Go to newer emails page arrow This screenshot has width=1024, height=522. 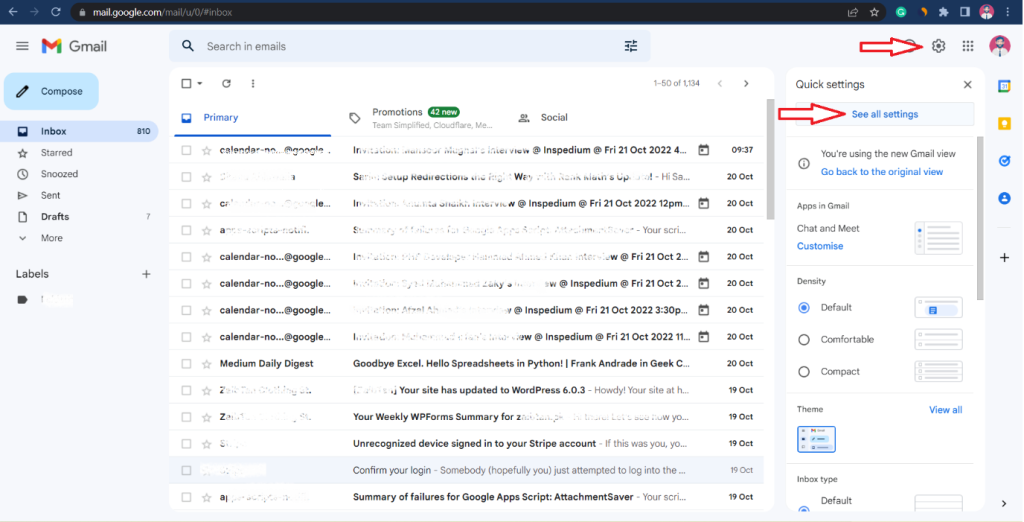(720, 84)
